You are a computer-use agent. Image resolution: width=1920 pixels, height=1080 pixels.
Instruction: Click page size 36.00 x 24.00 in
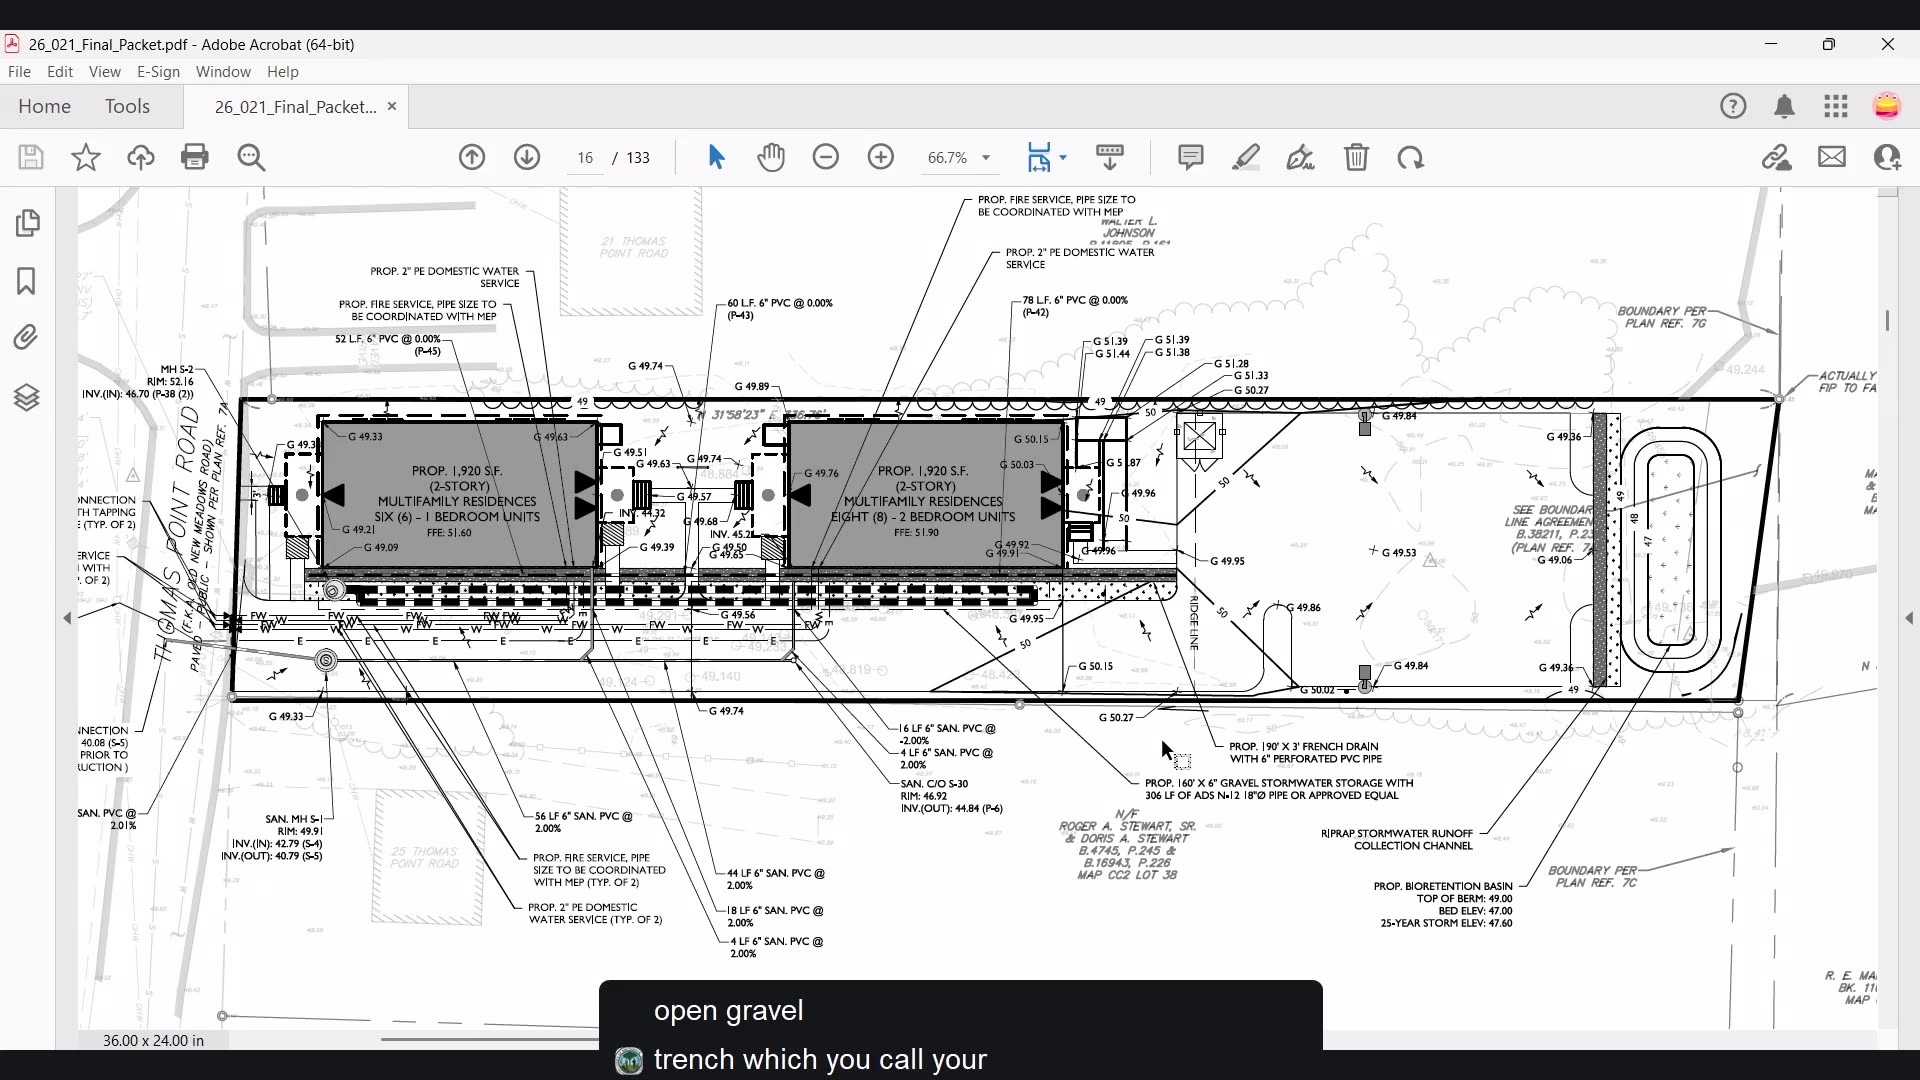153,1041
